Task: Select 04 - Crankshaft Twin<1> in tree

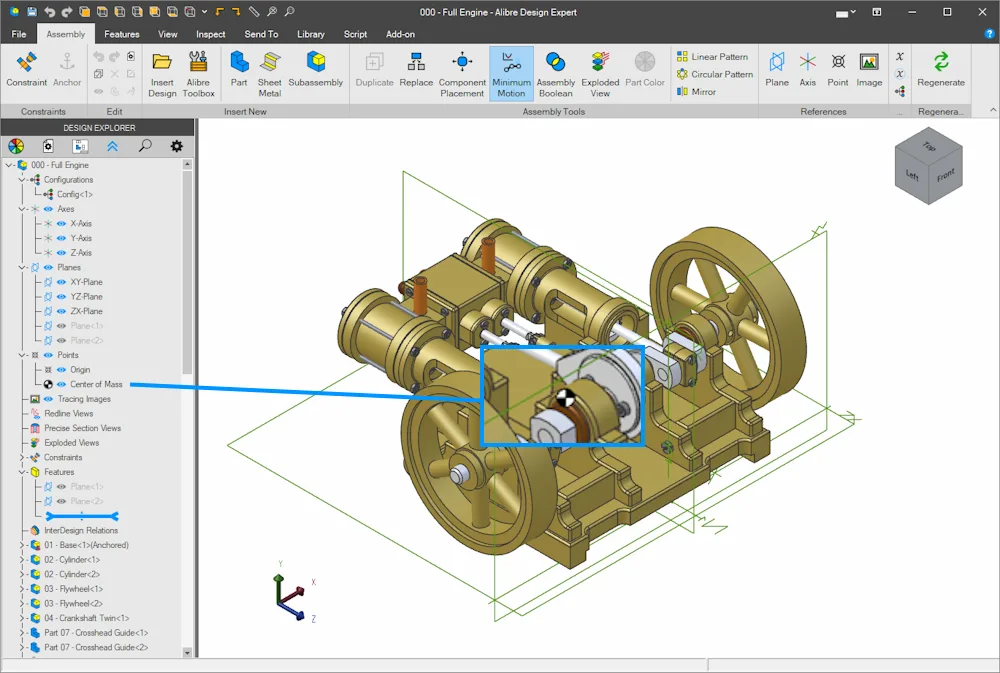Action: tap(87, 618)
